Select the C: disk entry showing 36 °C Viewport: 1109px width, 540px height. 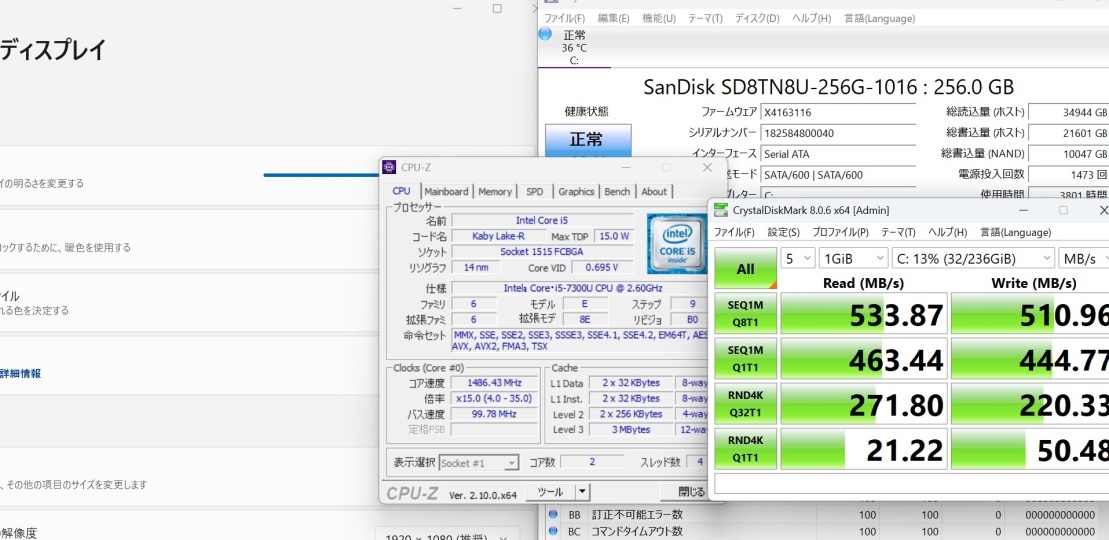click(x=574, y=47)
